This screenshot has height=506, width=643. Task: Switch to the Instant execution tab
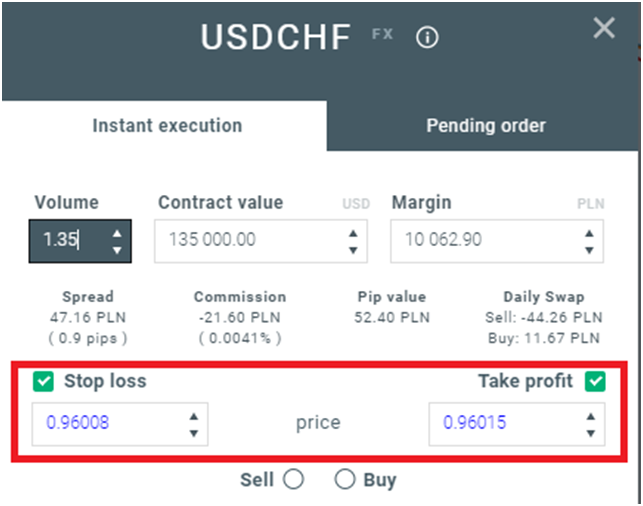[x=167, y=126]
